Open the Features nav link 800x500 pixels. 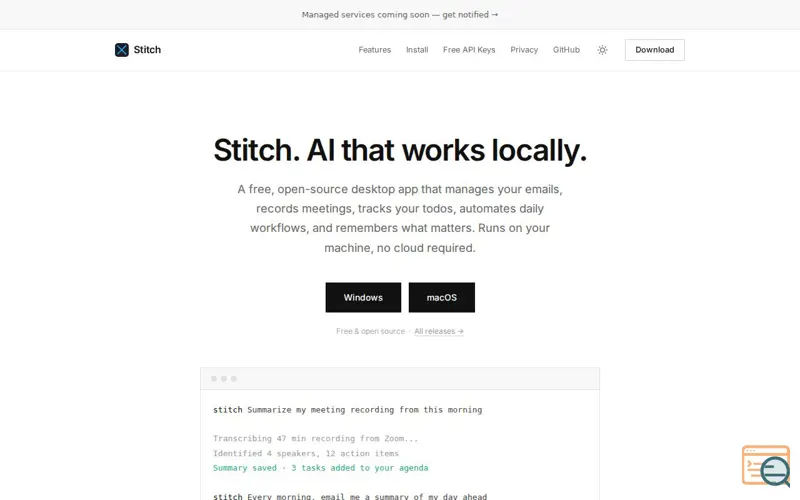[x=374, y=49]
